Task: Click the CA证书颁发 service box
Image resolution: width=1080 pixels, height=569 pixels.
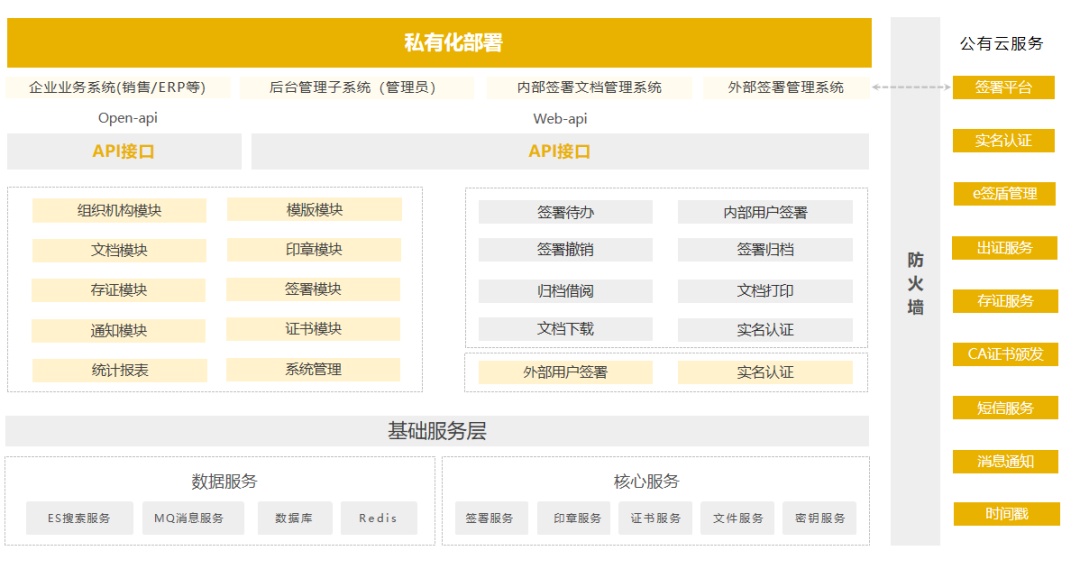Action: click(x=1005, y=354)
